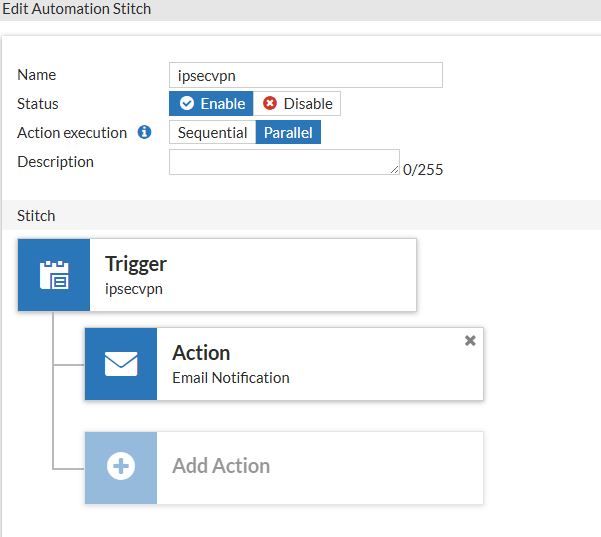The image size is (601, 537).
Task: Open the Trigger card title
Action: pyautogui.click(x=136, y=264)
